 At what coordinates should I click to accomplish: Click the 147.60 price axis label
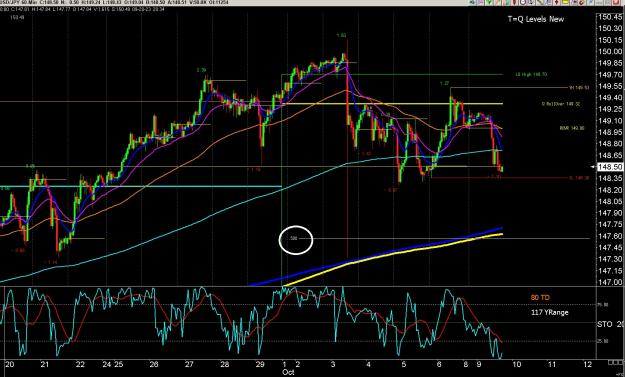(x=610, y=236)
